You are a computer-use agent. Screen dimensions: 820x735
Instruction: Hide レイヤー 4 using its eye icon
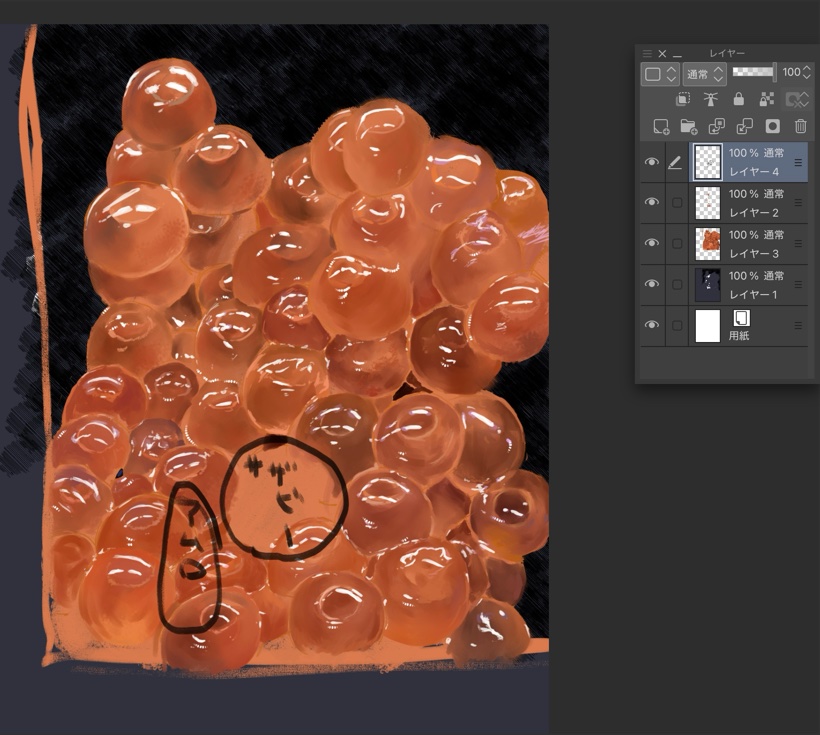(652, 162)
